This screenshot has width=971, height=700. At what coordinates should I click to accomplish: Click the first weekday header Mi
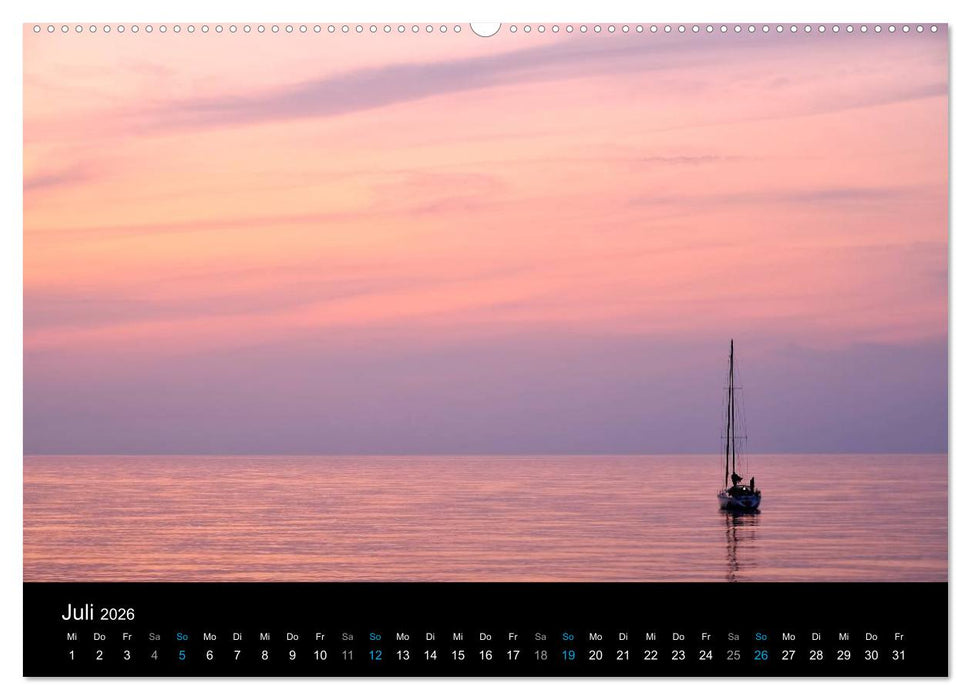(71, 635)
